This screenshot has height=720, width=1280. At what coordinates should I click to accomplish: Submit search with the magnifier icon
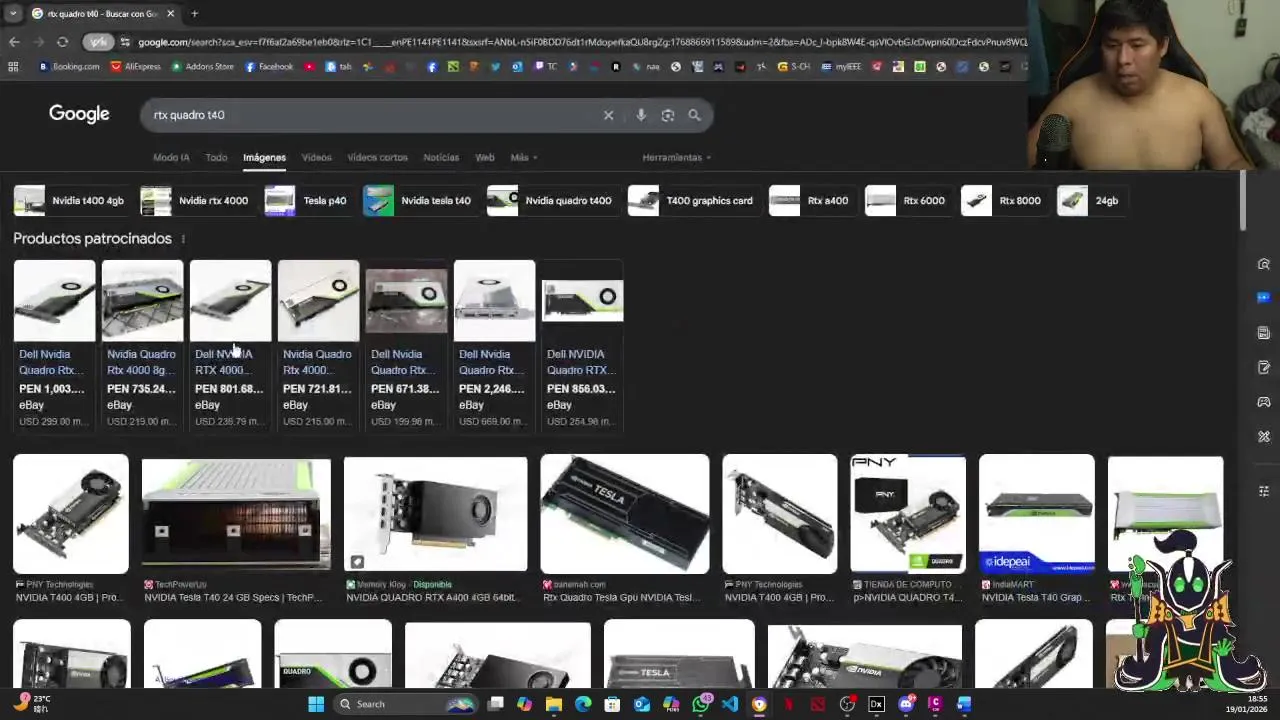pyautogui.click(x=694, y=115)
